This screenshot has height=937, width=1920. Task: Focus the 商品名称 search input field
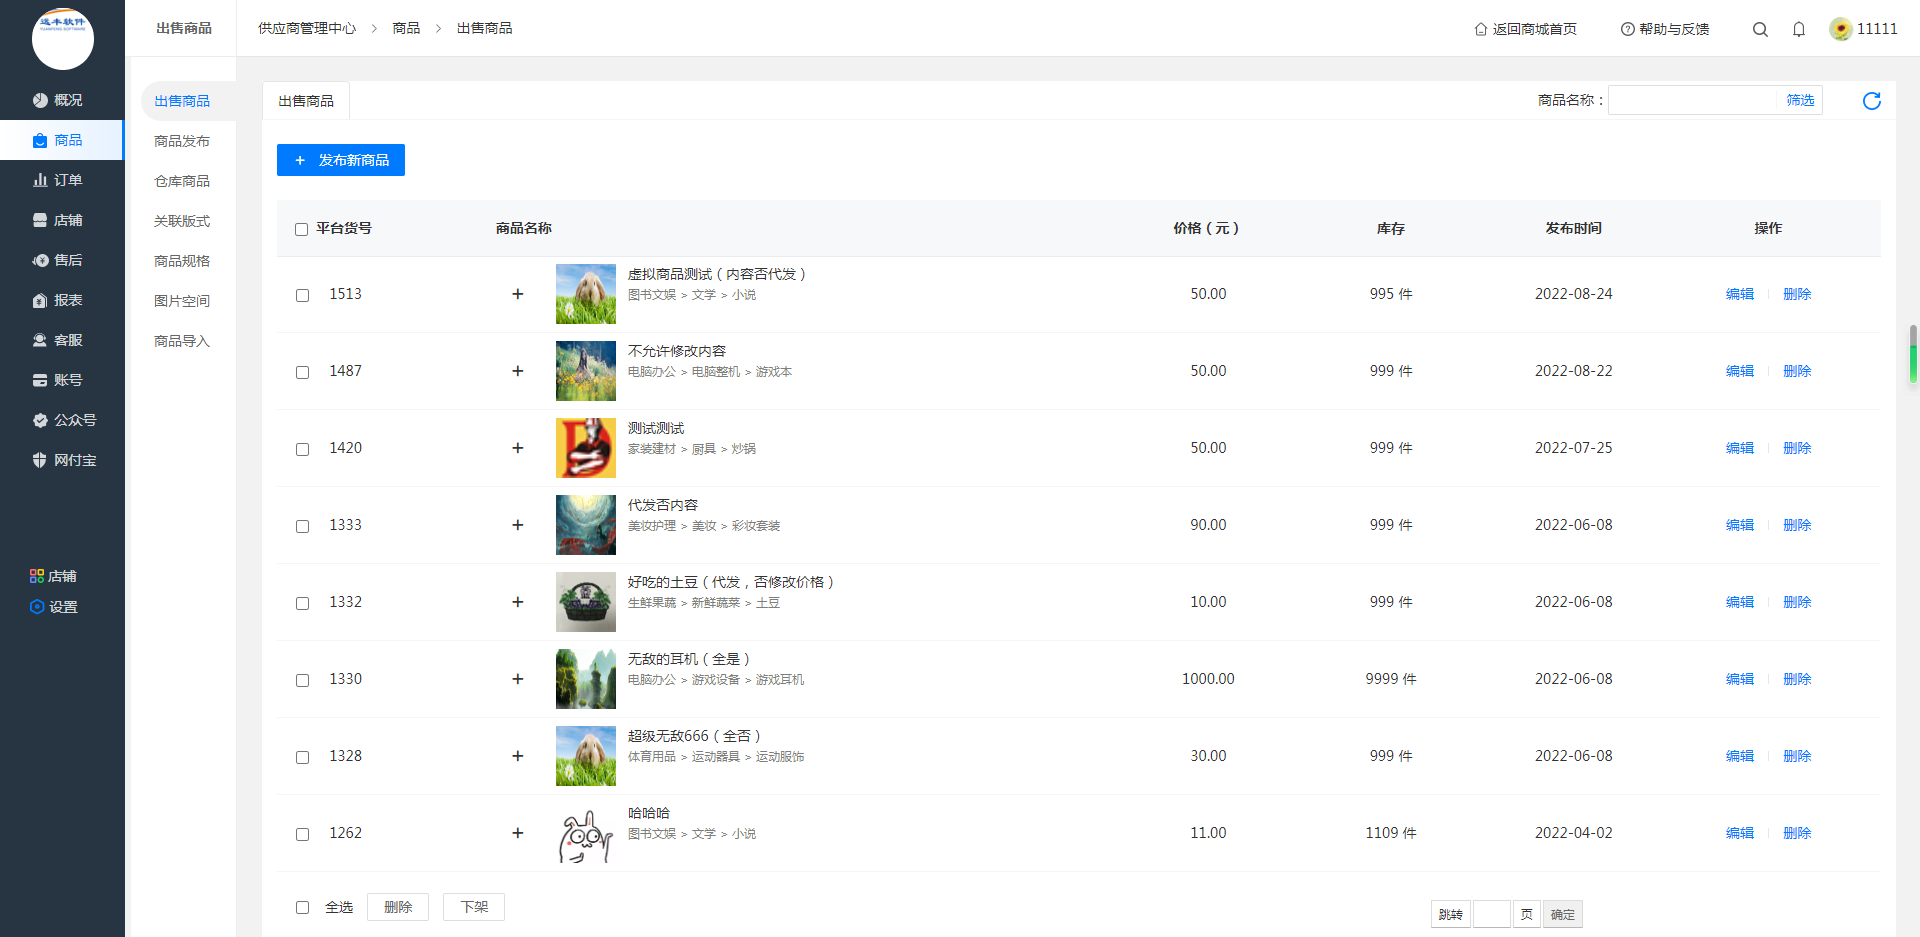(x=1693, y=100)
